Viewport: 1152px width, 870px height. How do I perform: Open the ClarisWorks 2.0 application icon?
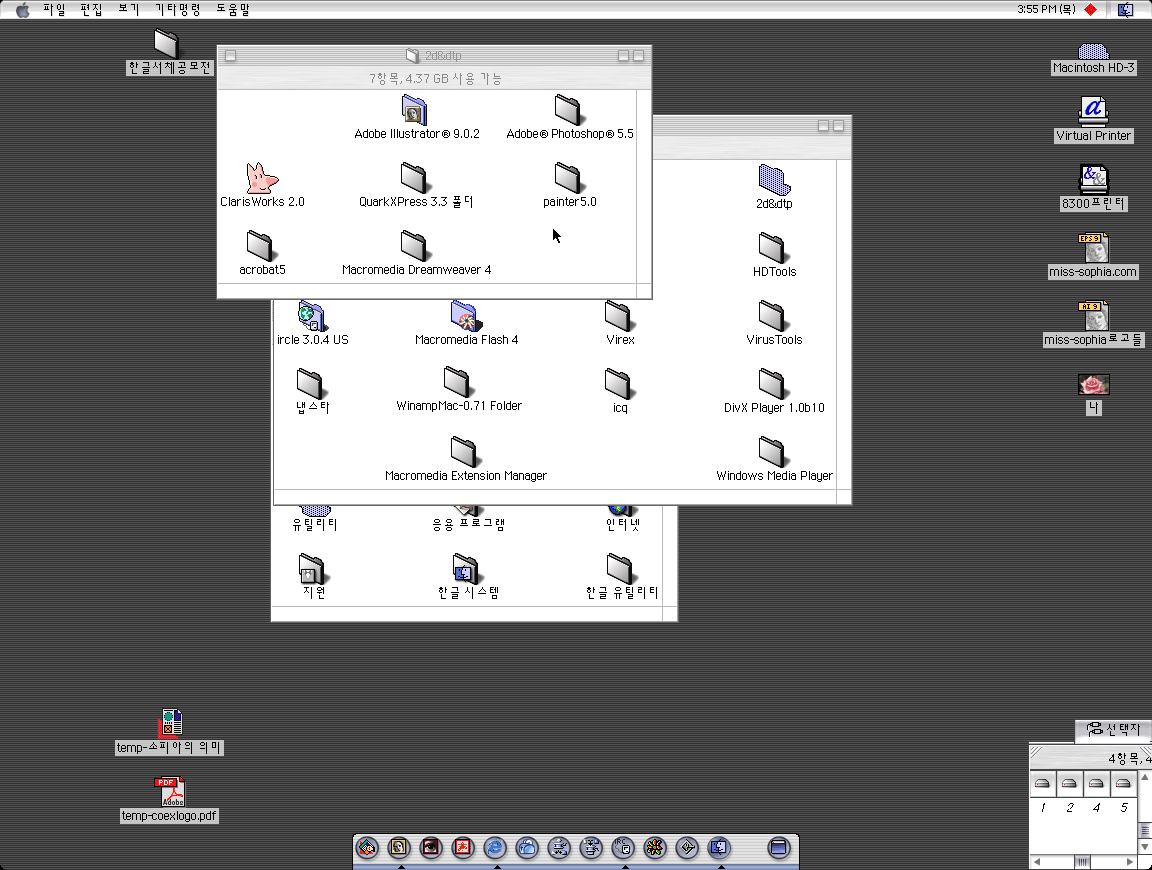coord(261,178)
